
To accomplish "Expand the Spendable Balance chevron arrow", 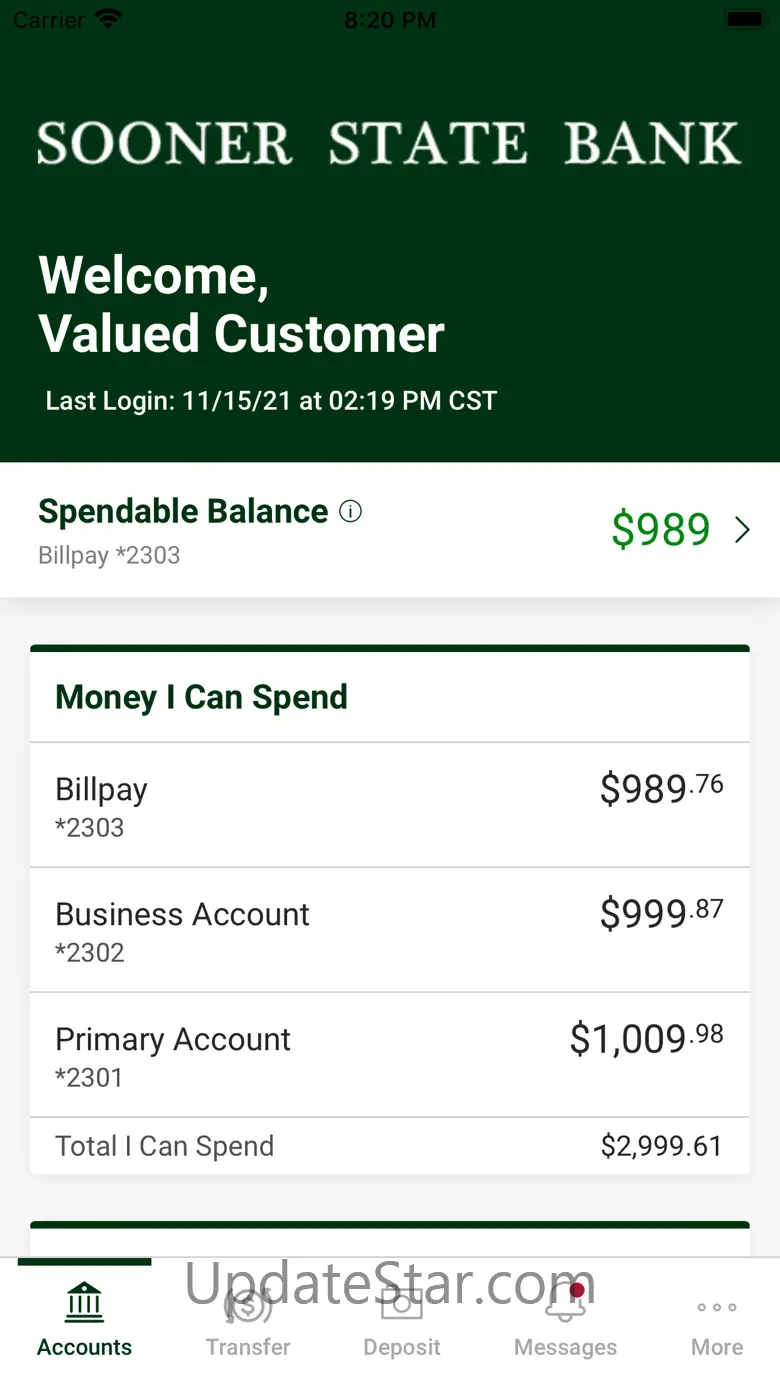I will [742, 530].
